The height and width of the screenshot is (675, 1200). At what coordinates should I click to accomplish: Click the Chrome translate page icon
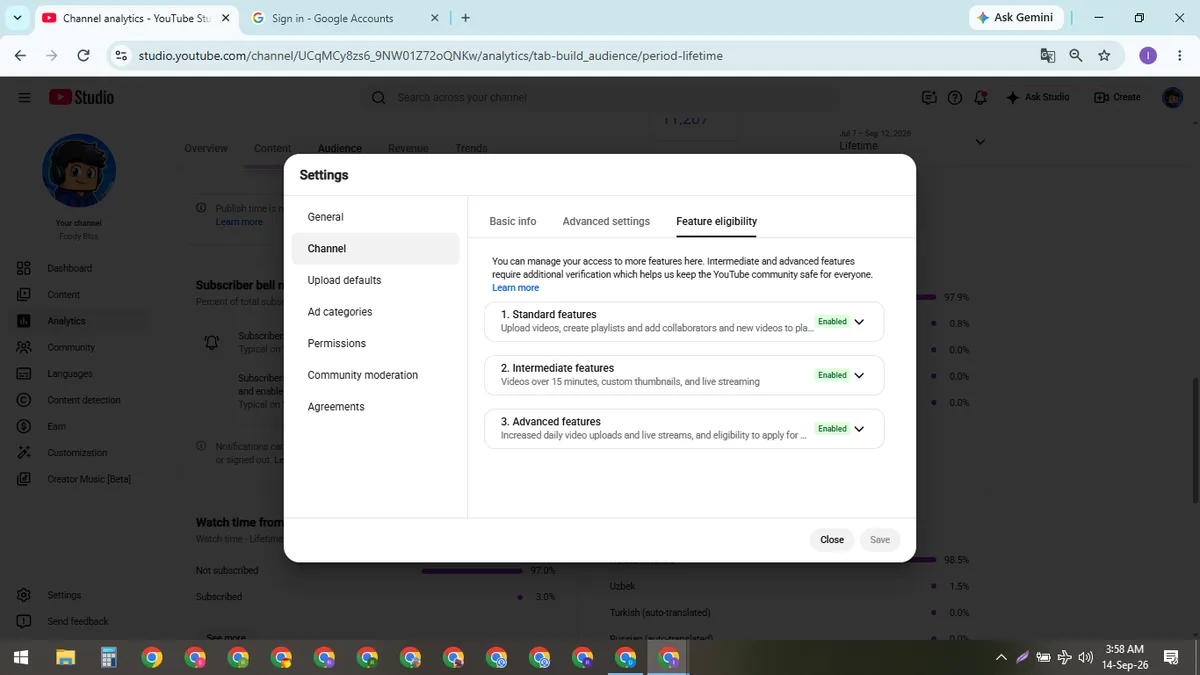point(1048,56)
